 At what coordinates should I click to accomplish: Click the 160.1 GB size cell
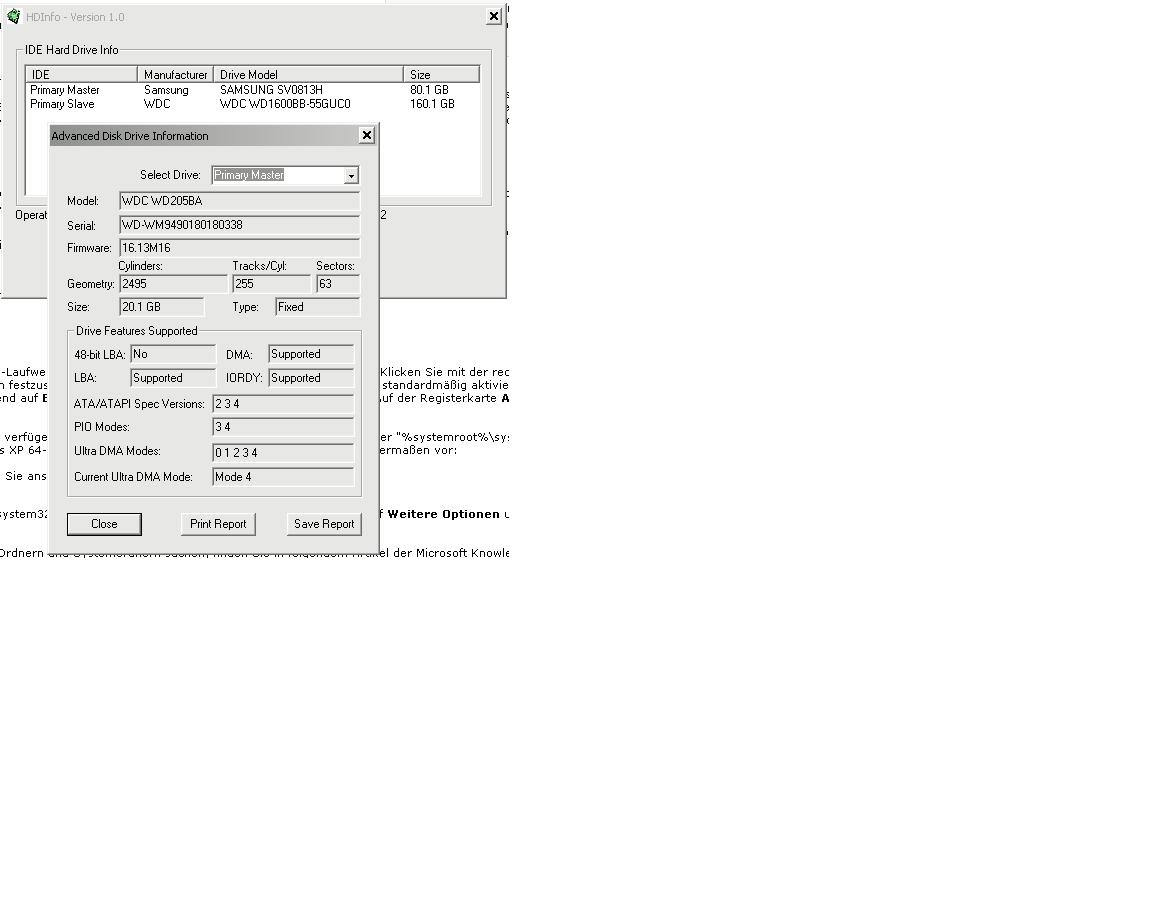(x=432, y=104)
